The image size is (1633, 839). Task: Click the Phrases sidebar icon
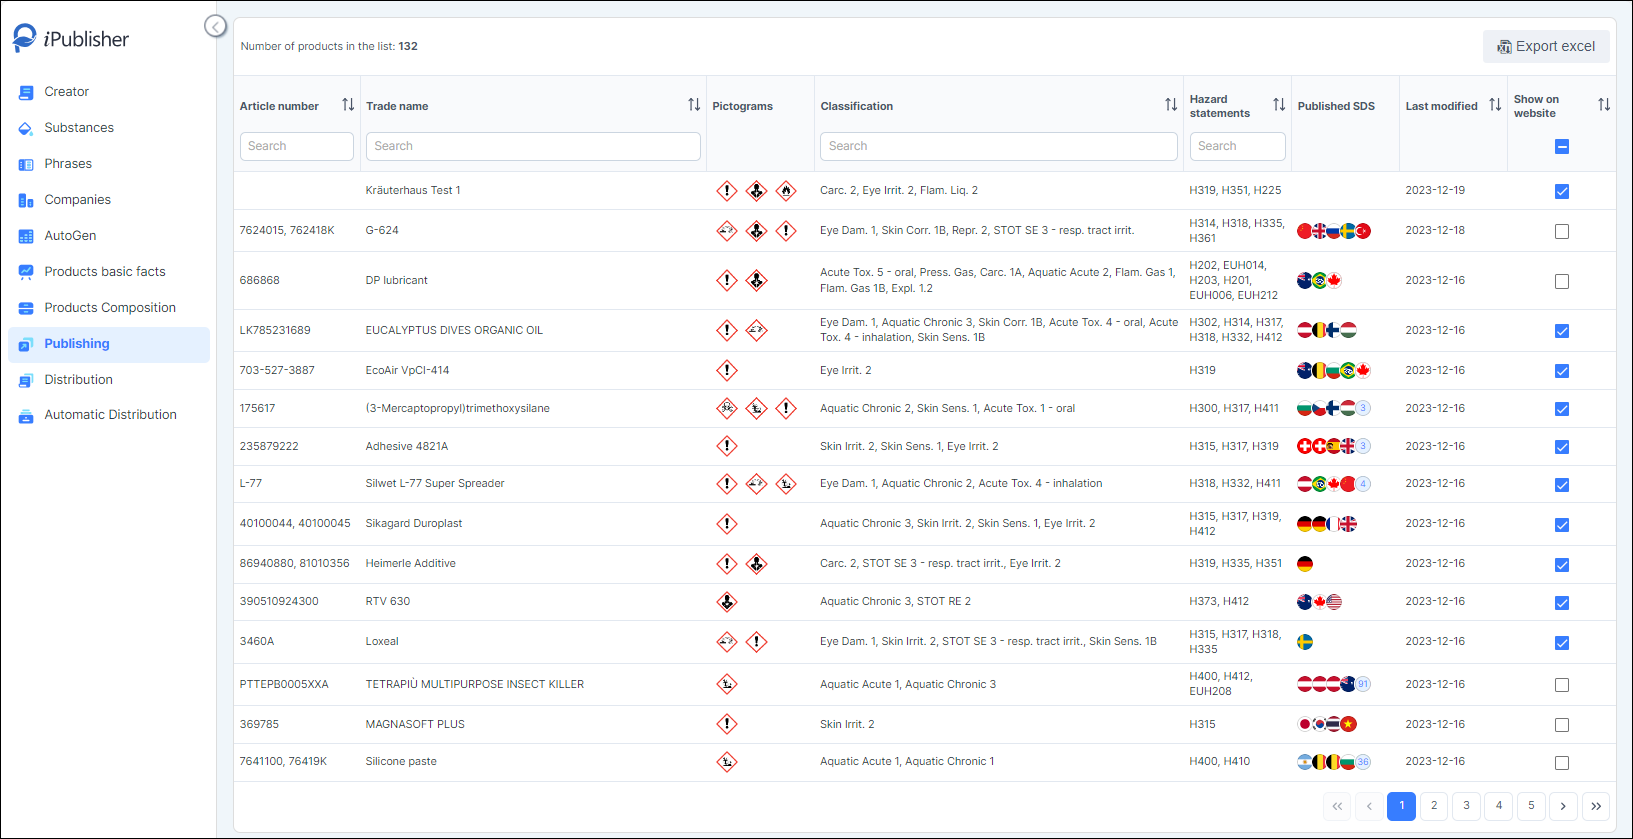click(26, 164)
